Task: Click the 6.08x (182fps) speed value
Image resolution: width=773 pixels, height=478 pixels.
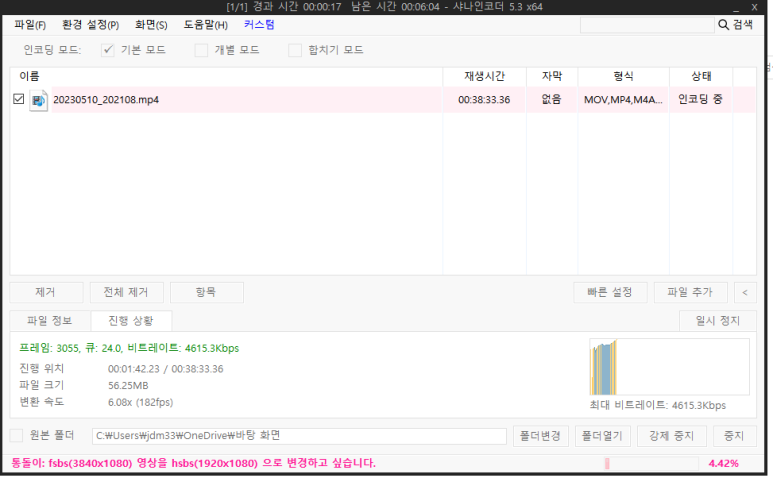Action: click(141, 403)
